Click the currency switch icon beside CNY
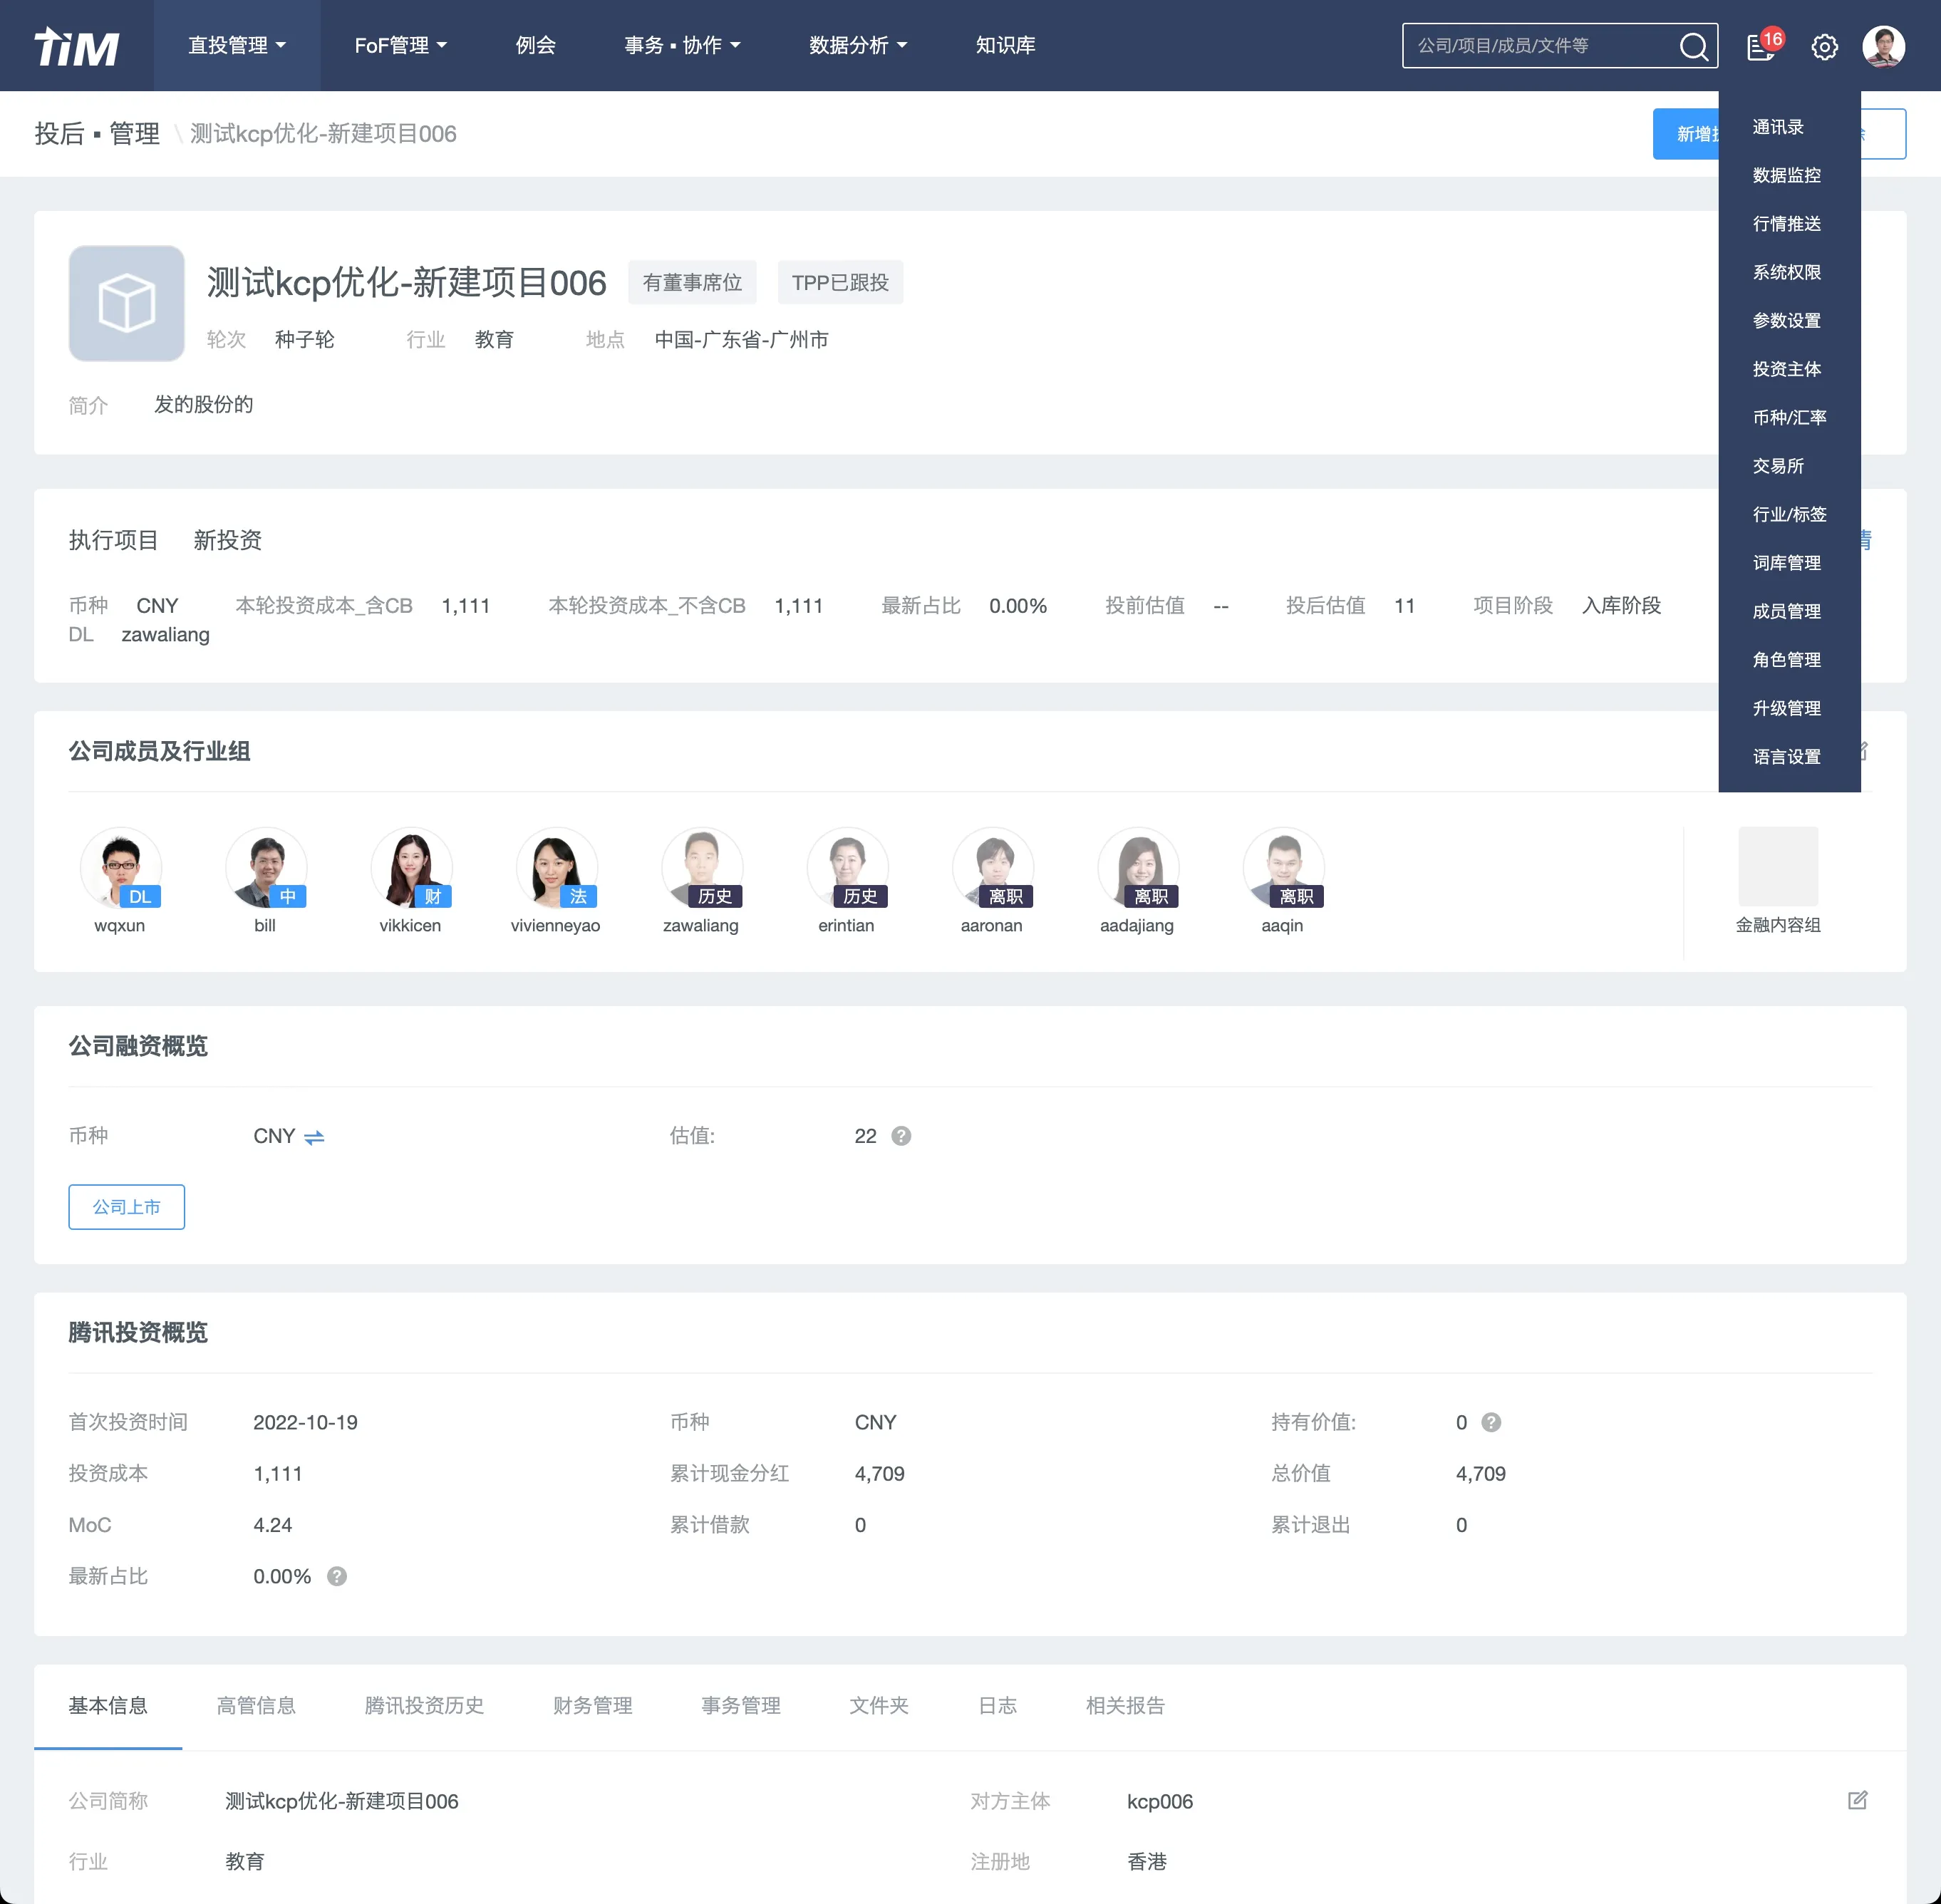 (314, 1137)
